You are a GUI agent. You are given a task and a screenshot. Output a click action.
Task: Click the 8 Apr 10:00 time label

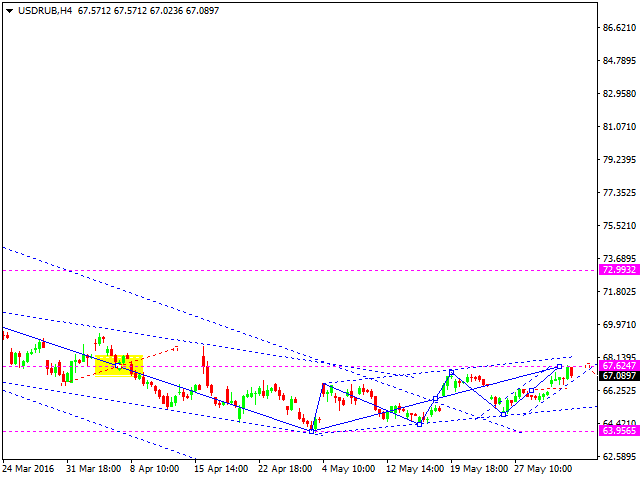pyautogui.click(x=154, y=469)
